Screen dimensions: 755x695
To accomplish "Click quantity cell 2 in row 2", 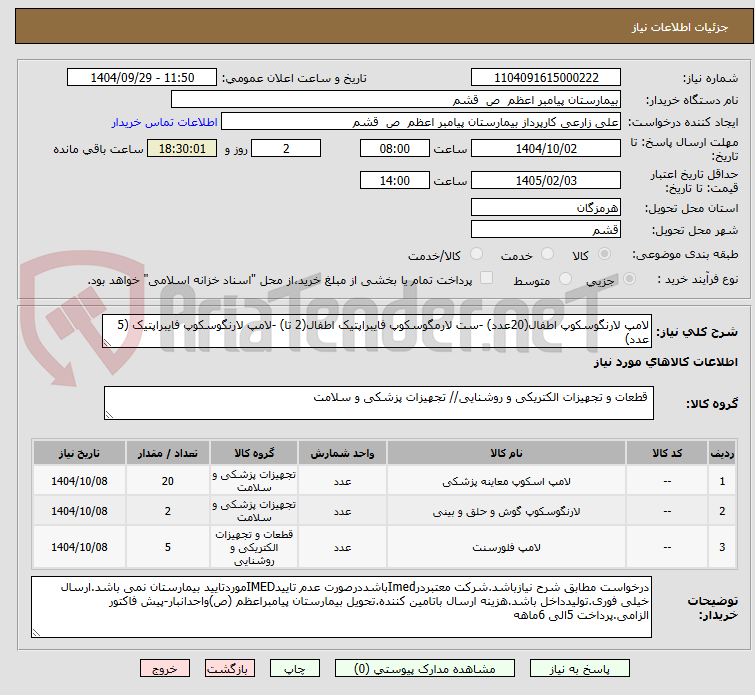I will coord(168,511).
